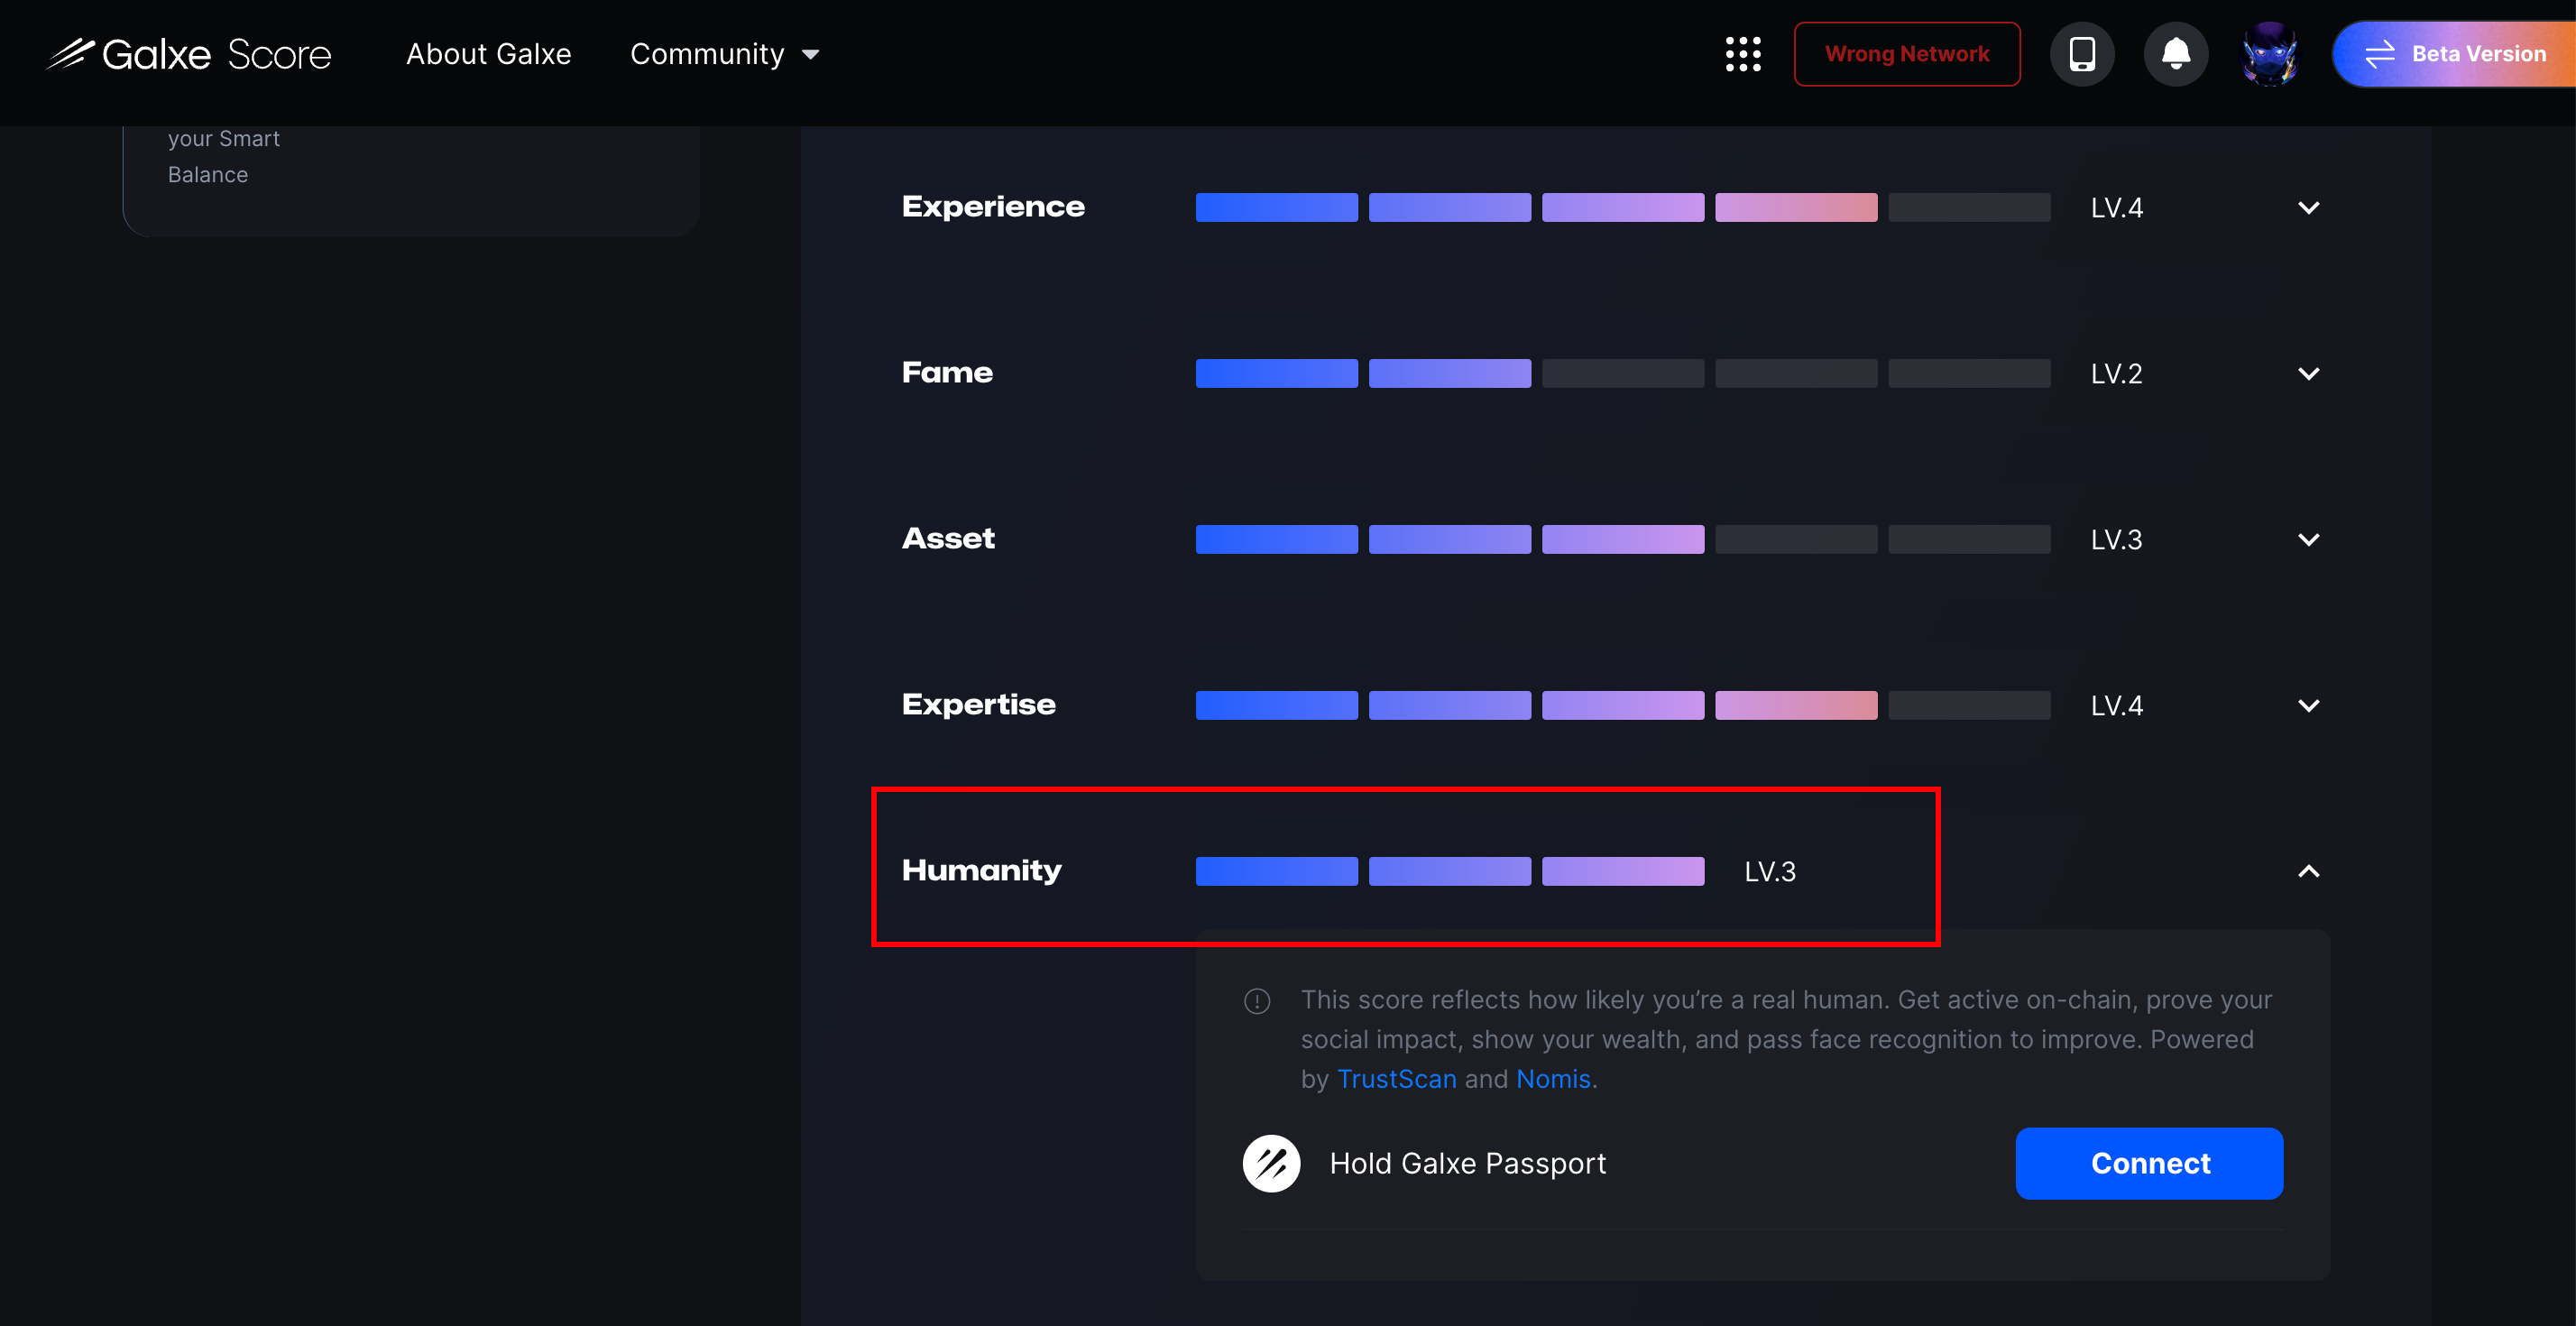The image size is (2576, 1326).
Task: Open the notifications bell
Action: (x=2176, y=54)
